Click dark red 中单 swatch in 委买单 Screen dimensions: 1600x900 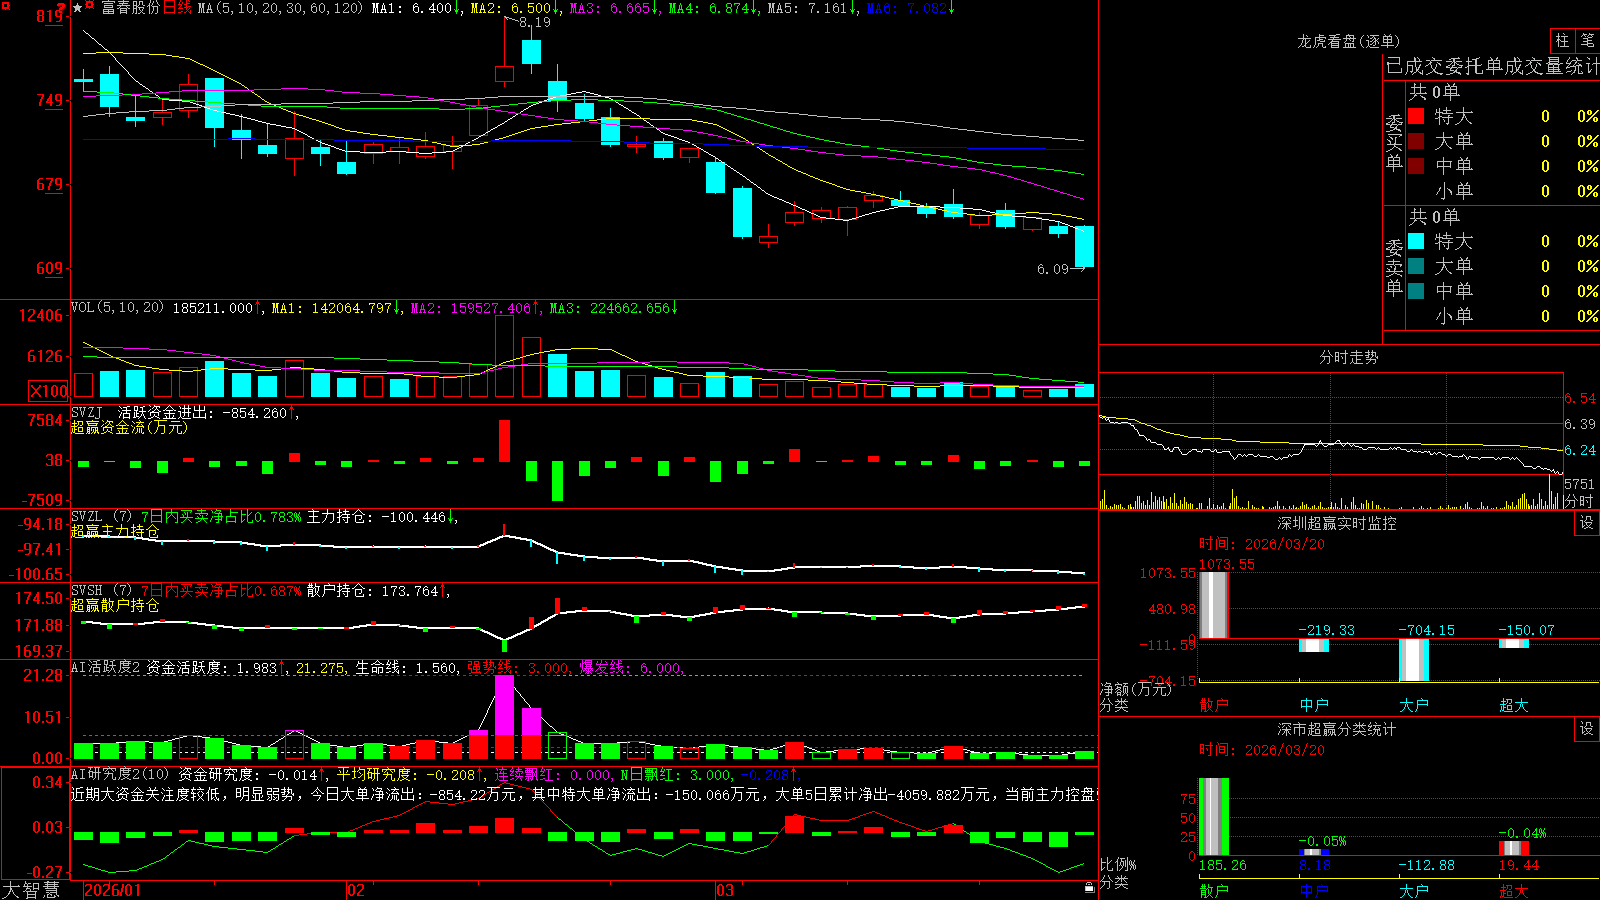pyautogui.click(x=1416, y=166)
